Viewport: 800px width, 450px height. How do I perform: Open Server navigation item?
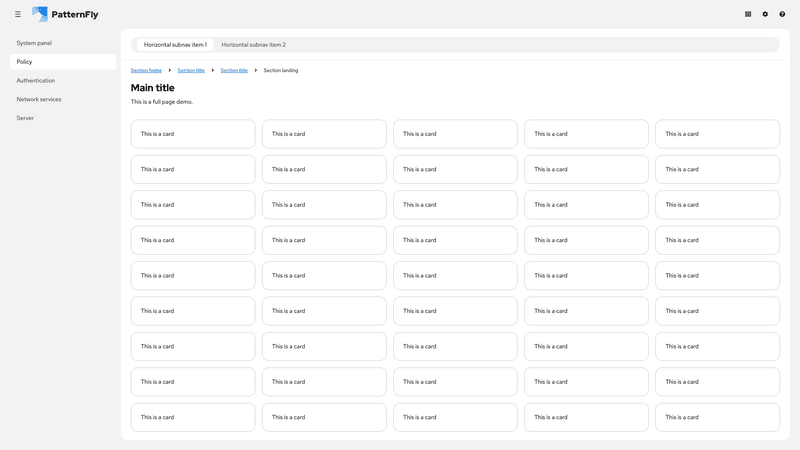click(x=25, y=118)
